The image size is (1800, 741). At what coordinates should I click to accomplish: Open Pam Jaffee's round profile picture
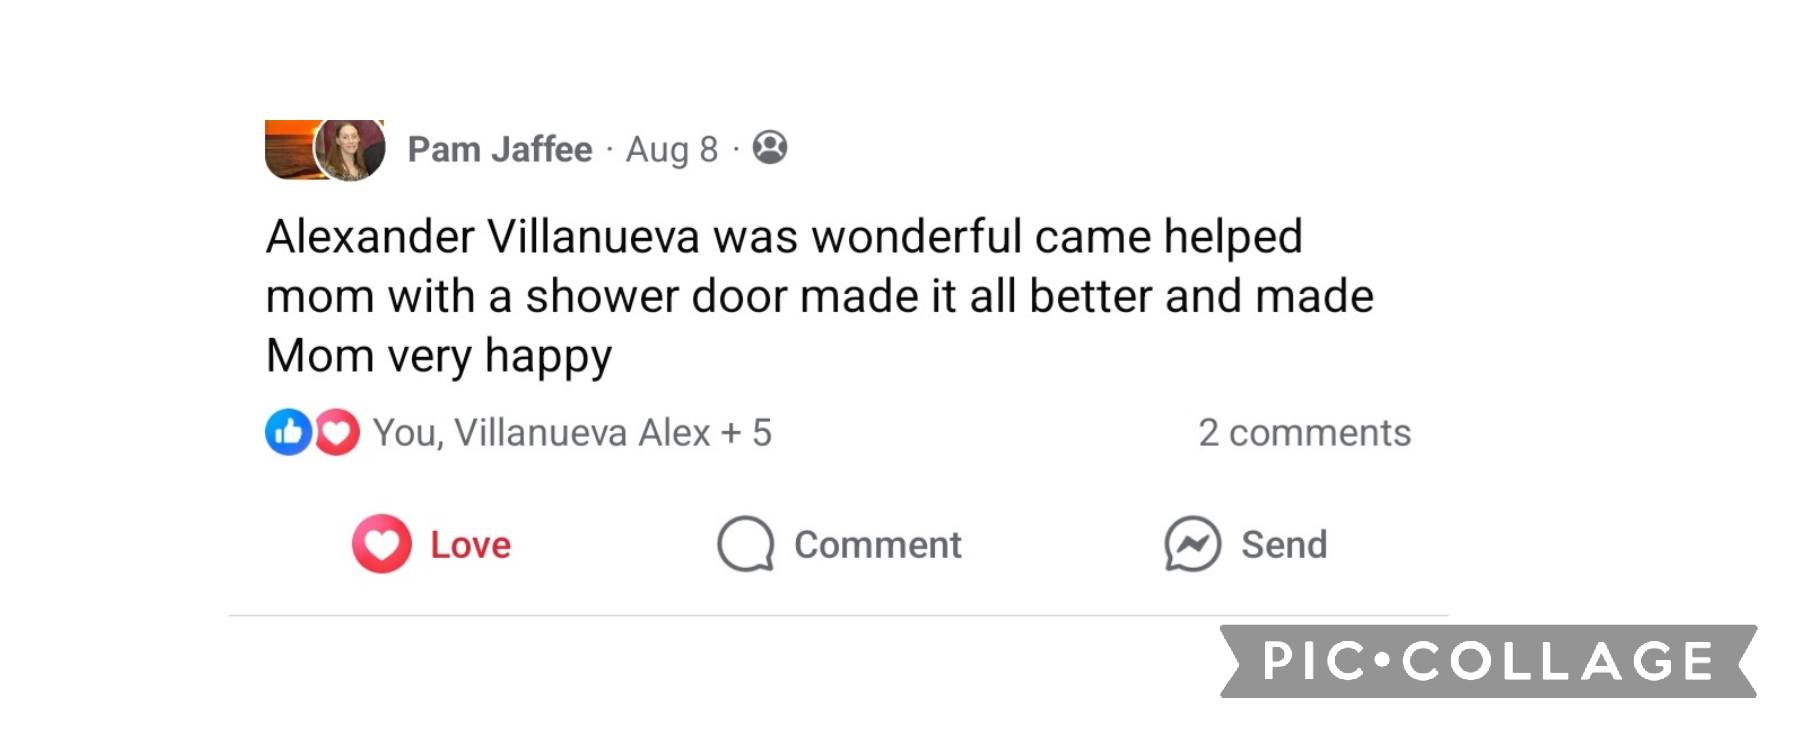coord(350,149)
